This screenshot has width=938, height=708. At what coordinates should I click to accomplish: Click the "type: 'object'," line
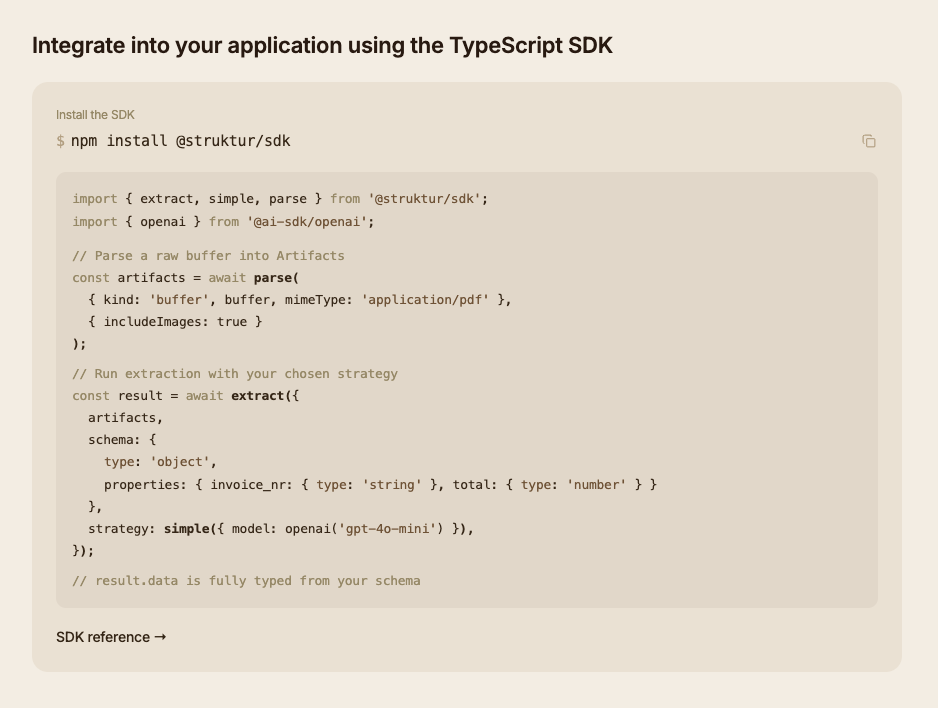click(160, 462)
